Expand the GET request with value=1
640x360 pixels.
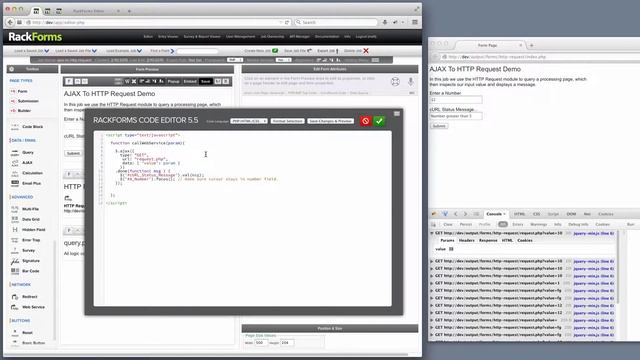pyautogui.click(x=432, y=283)
